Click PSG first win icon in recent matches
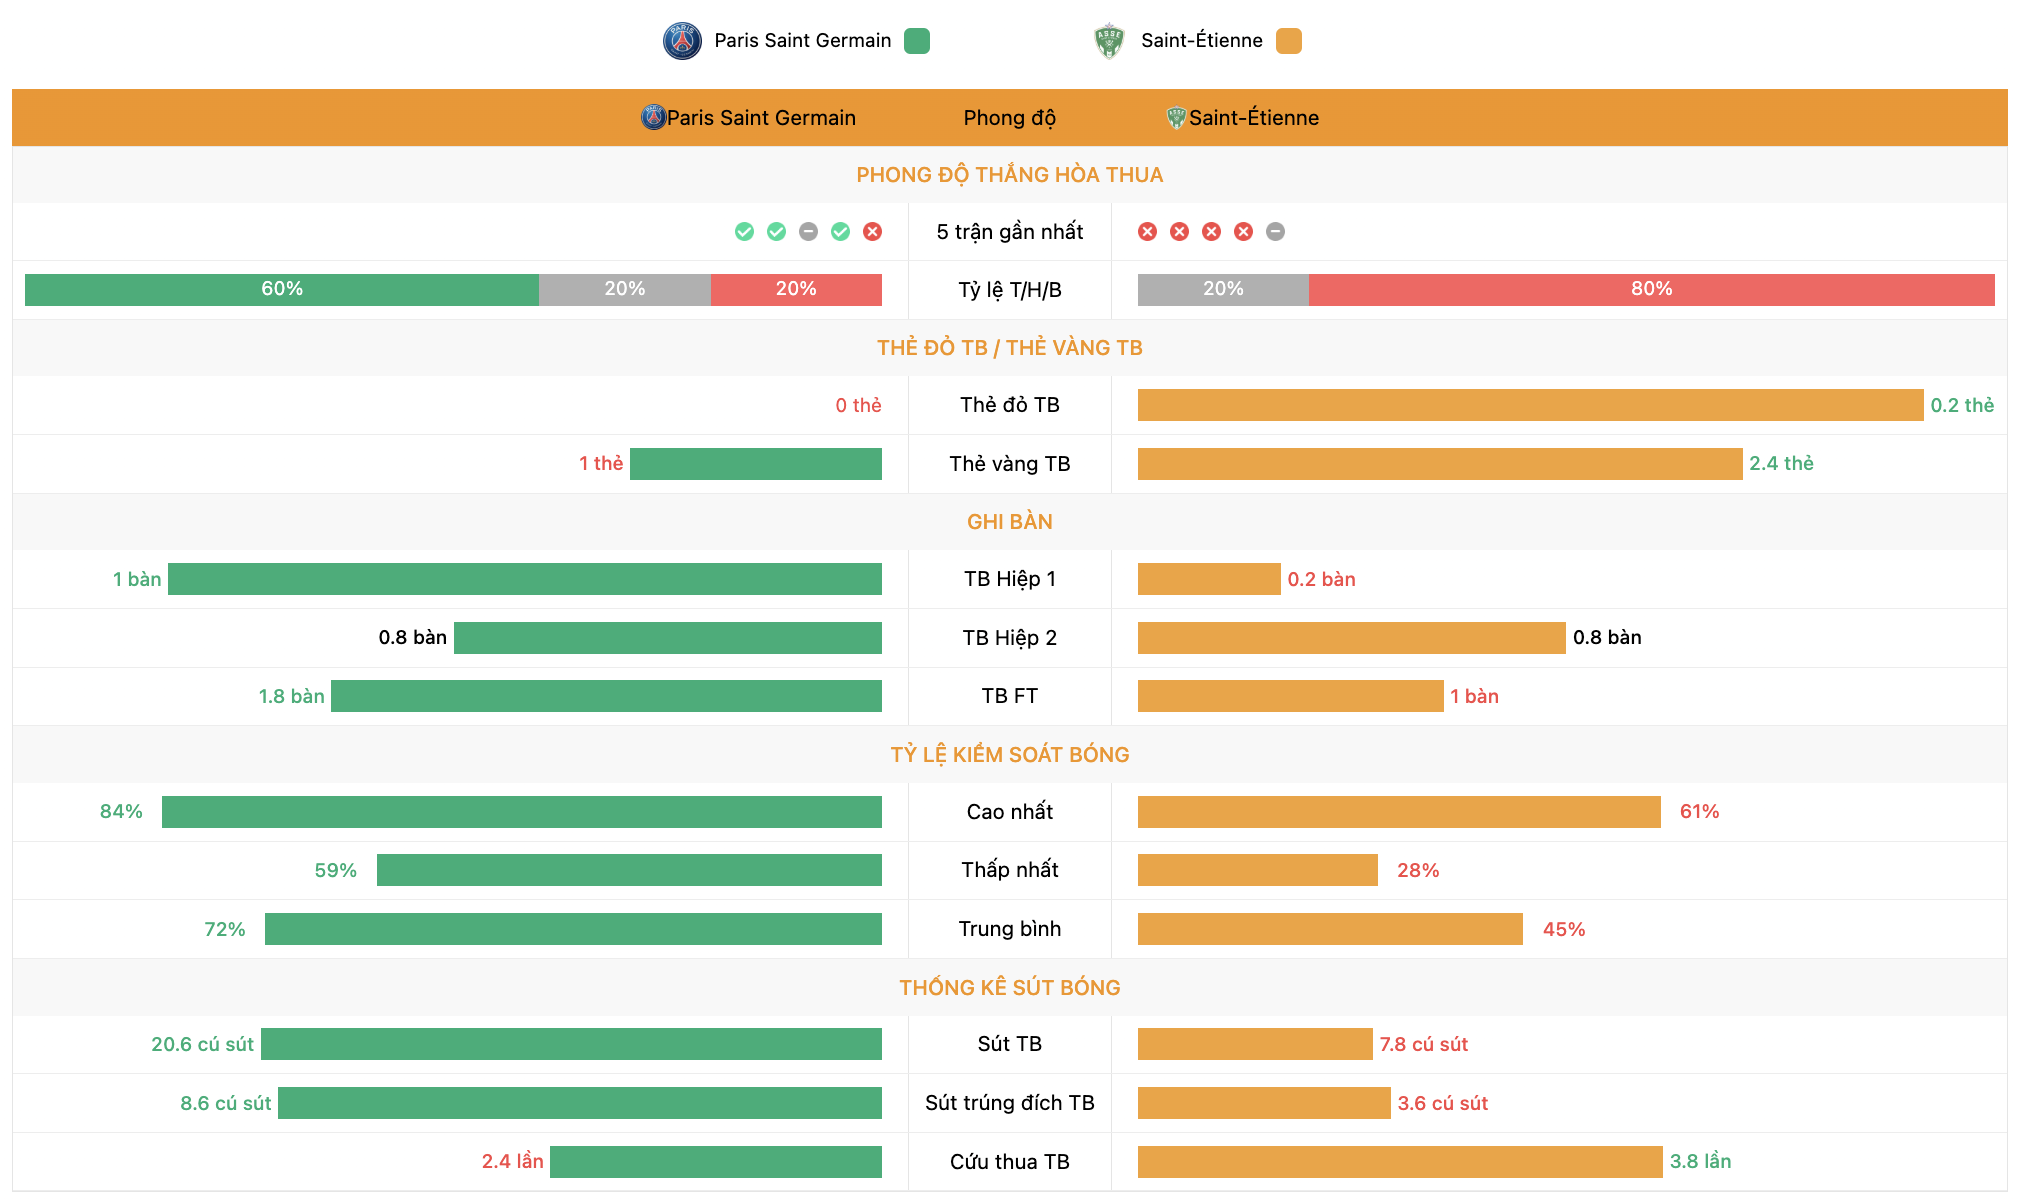 point(744,232)
